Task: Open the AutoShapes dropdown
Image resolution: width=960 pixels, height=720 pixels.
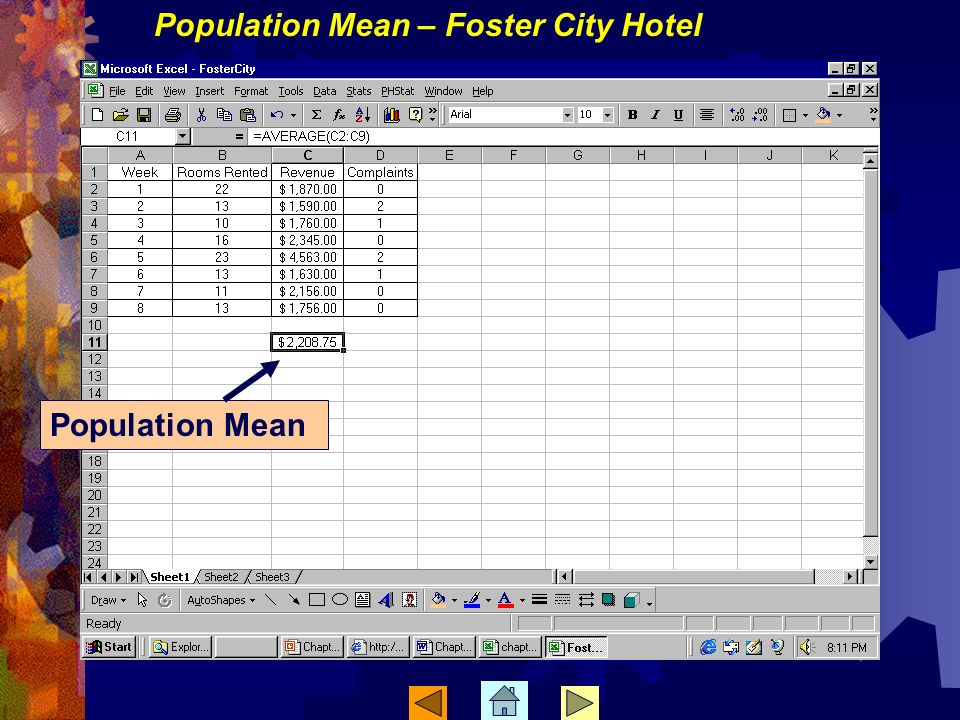Action: [x=221, y=600]
